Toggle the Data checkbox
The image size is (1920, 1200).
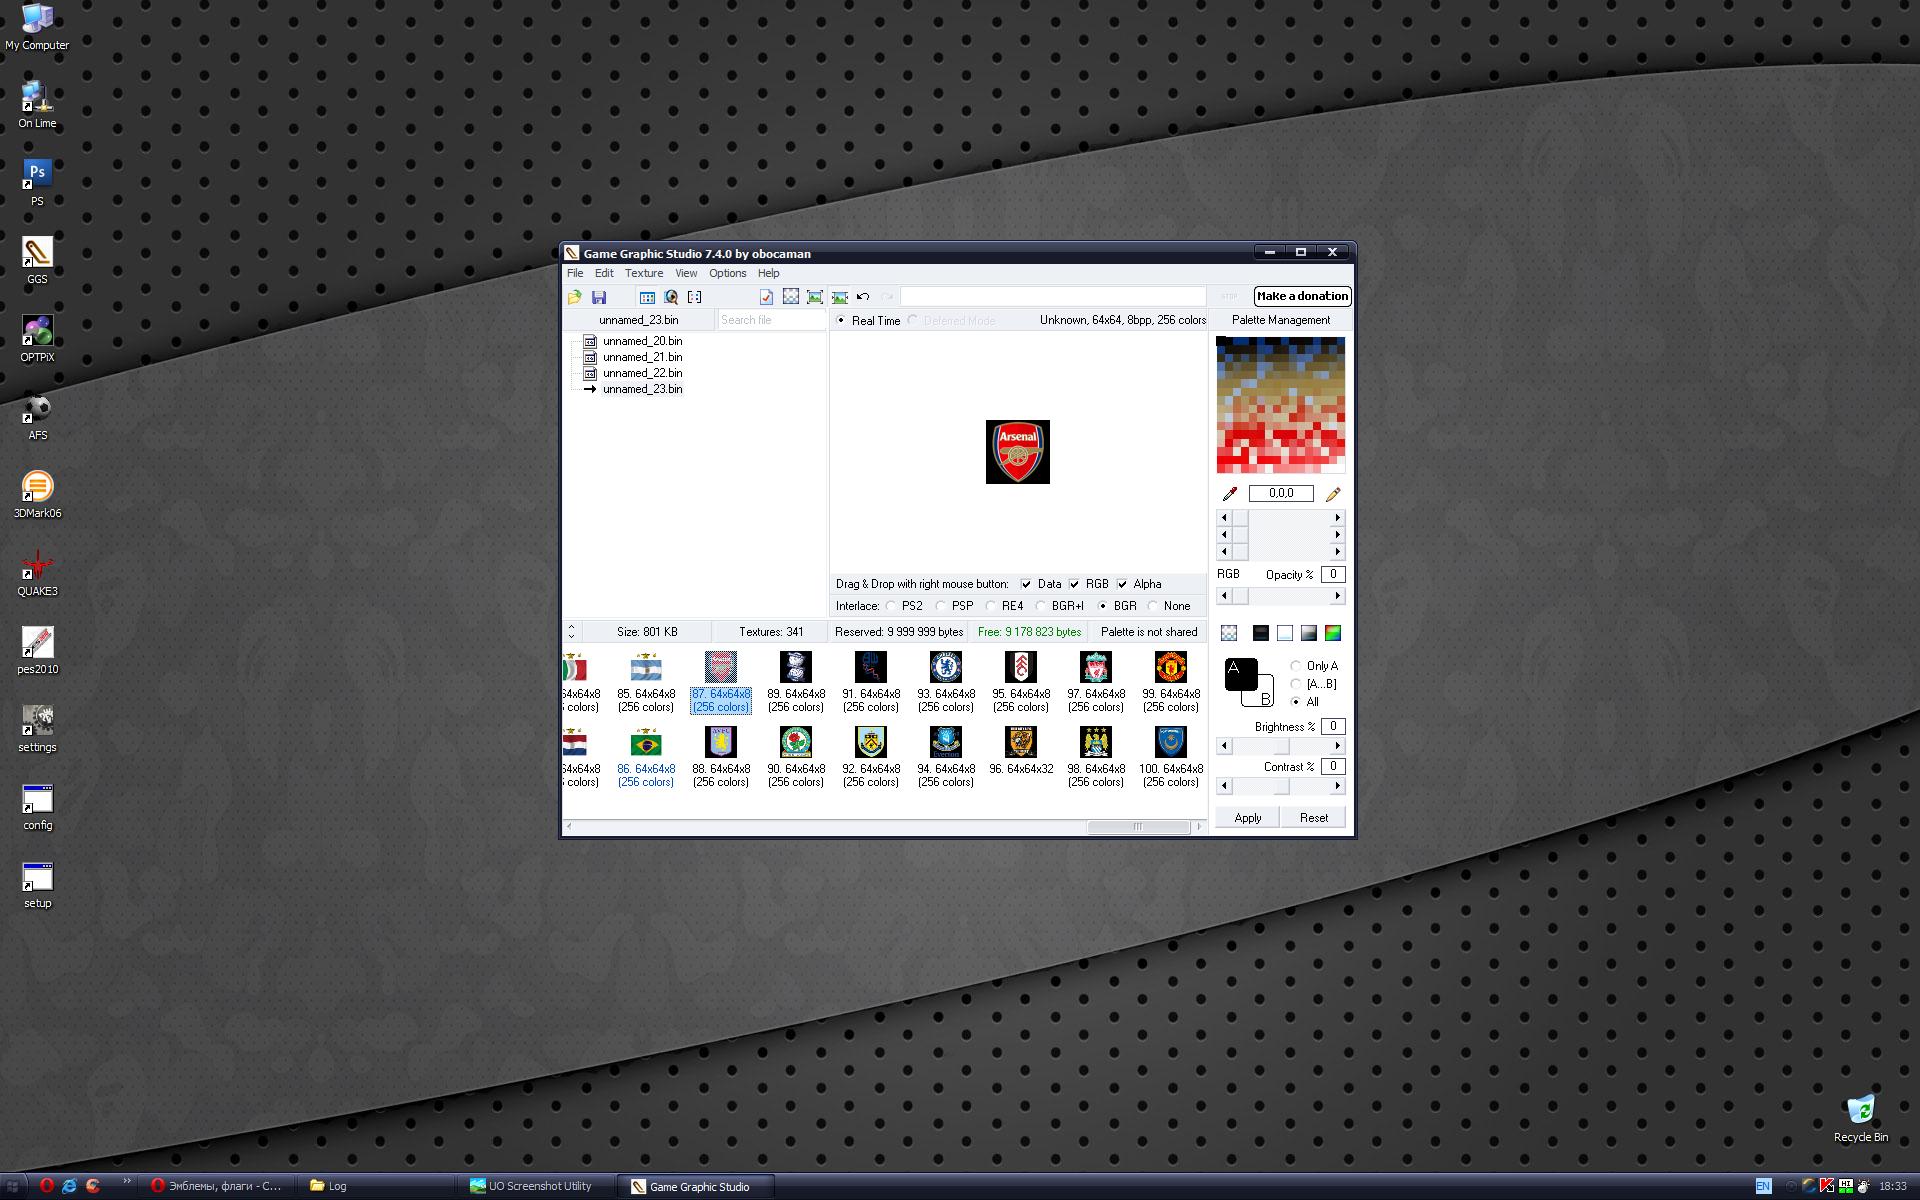(1026, 584)
